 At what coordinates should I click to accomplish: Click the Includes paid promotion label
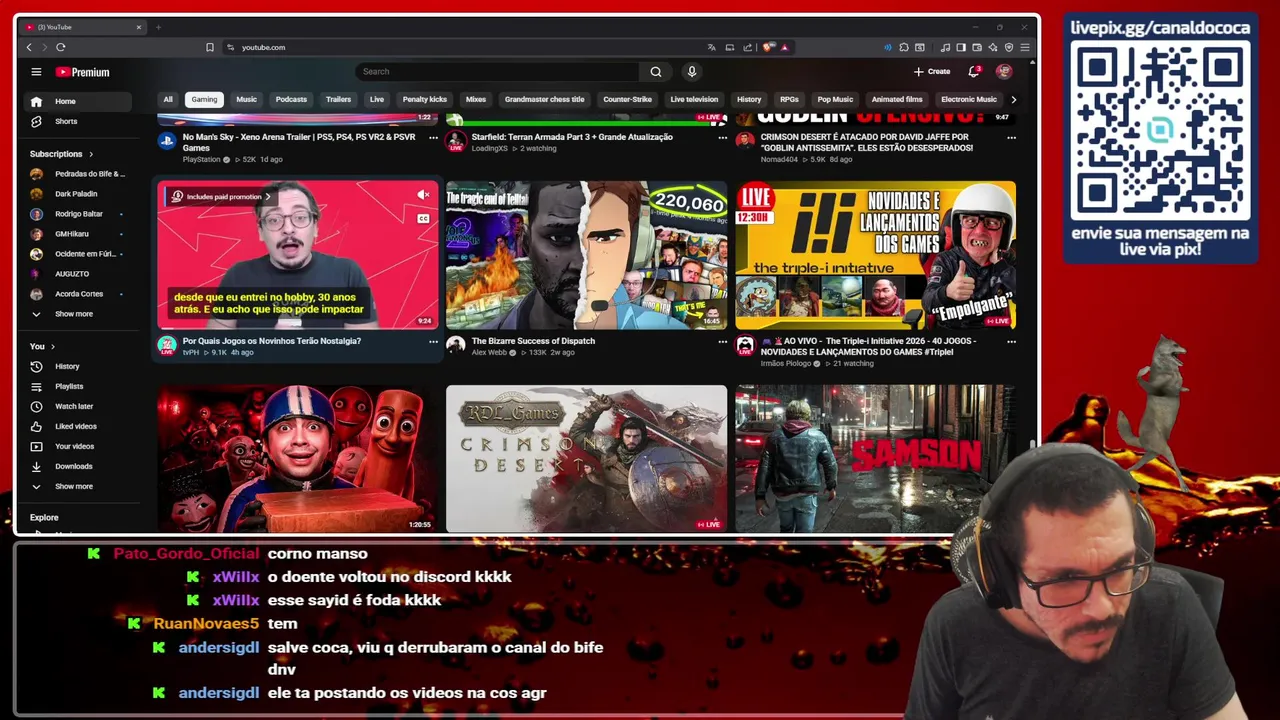223,197
